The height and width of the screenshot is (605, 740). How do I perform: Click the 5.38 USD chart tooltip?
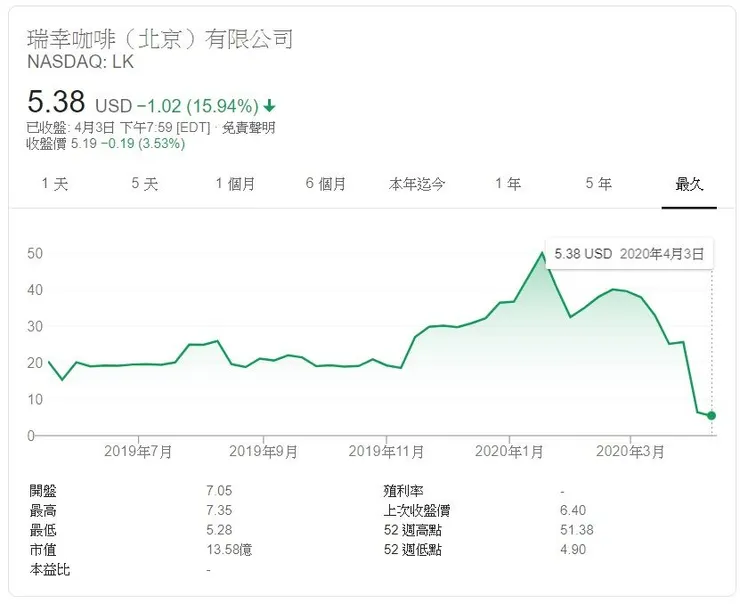(629, 254)
